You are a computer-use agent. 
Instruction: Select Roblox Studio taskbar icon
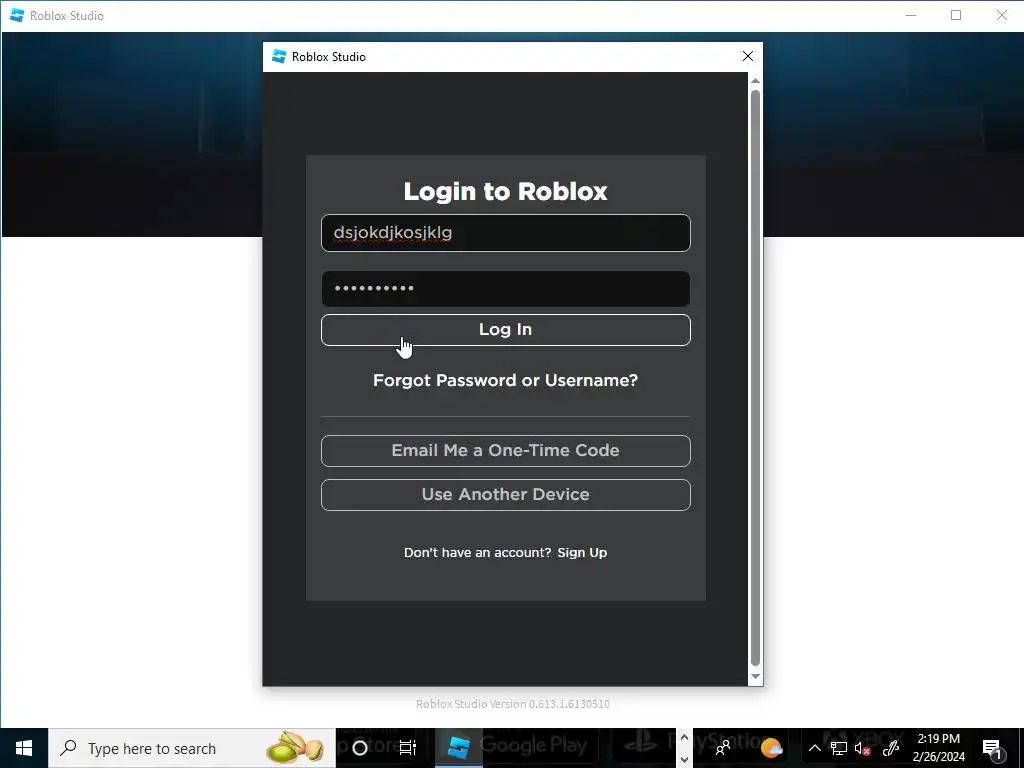click(458, 748)
